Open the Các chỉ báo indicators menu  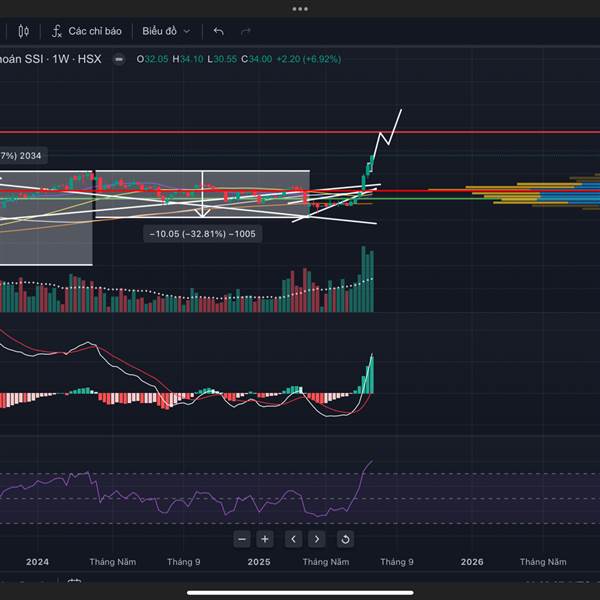[x=87, y=31]
